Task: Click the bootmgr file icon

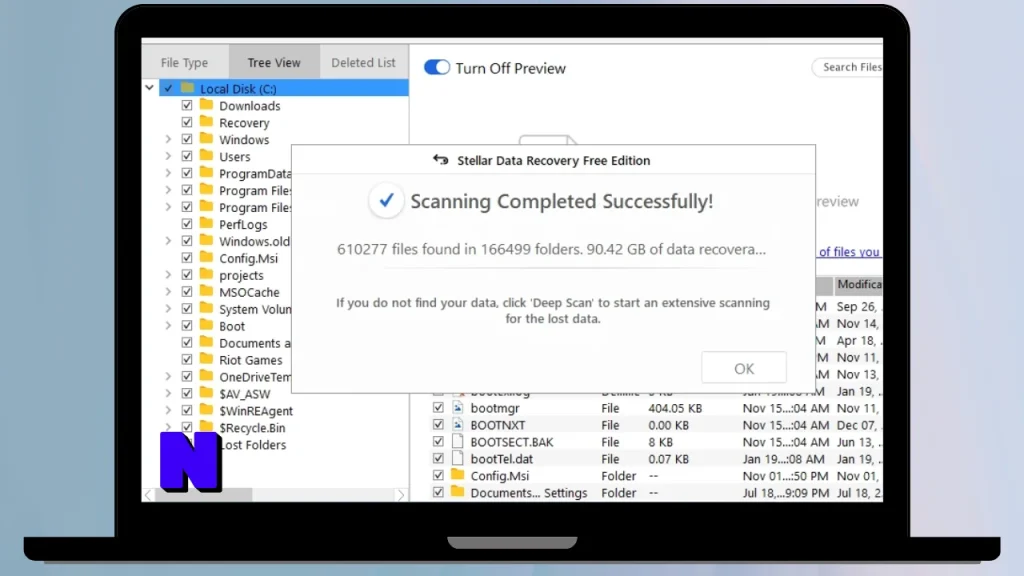Action: click(x=458, y=408)
